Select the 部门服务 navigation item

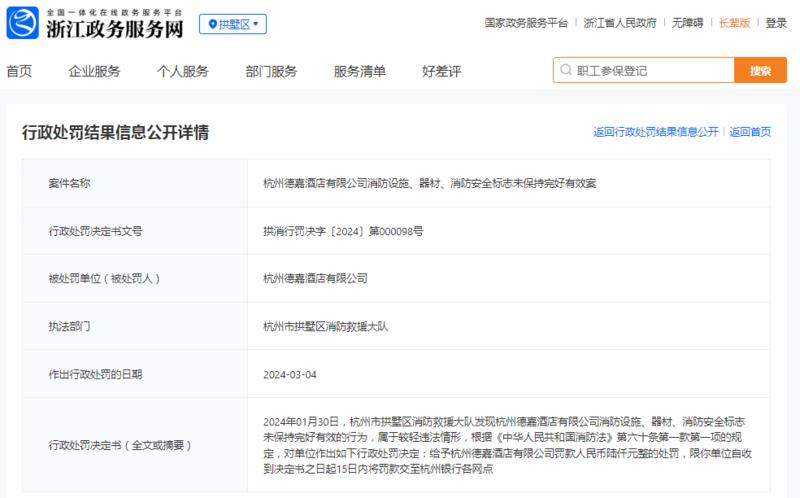tap(271, 71)
